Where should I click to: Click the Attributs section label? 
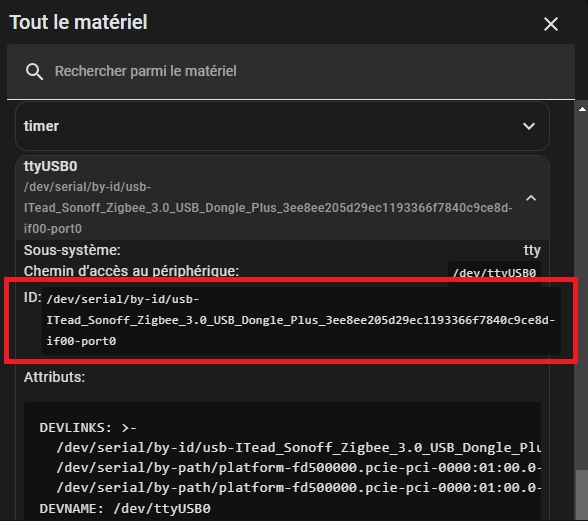click(54, 377)
